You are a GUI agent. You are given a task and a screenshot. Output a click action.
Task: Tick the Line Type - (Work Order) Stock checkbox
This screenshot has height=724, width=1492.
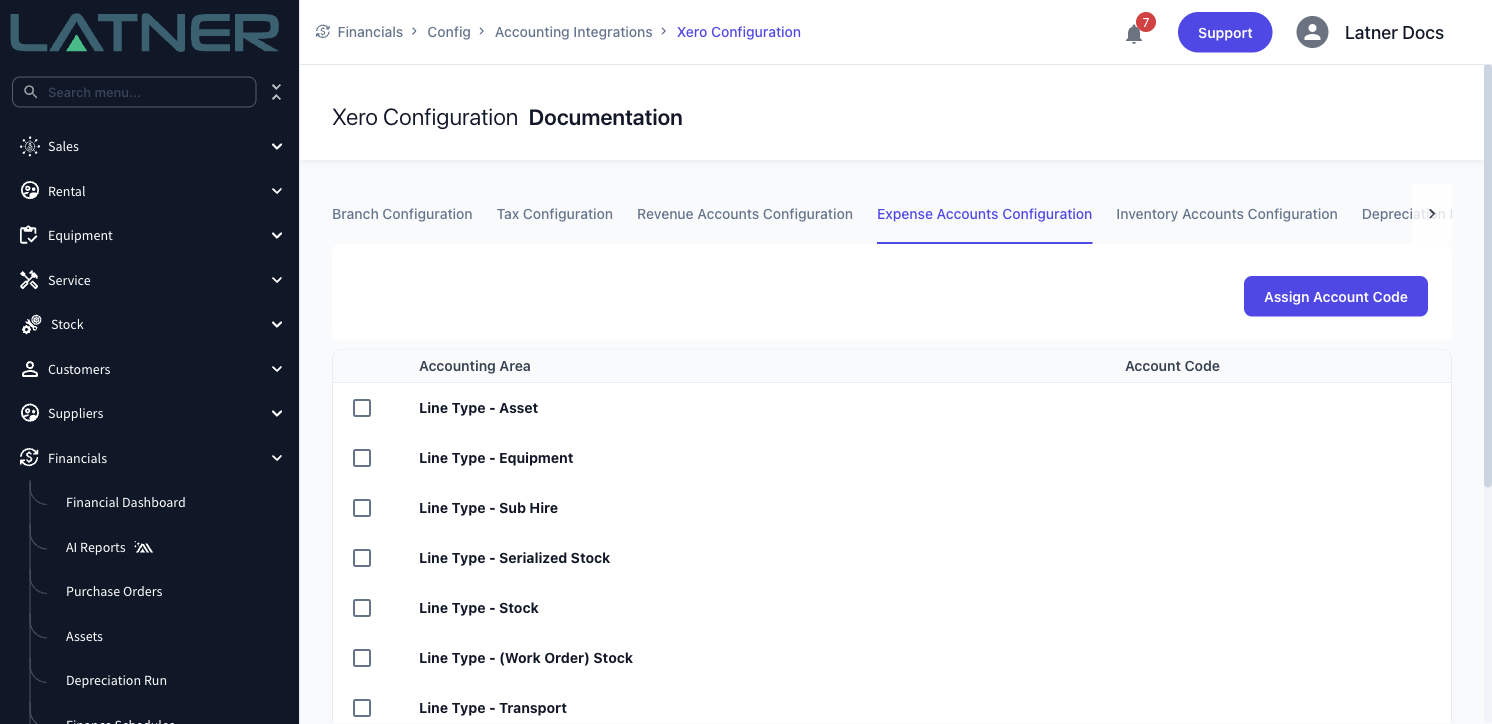pyautogui.click(x=362, y=658)
